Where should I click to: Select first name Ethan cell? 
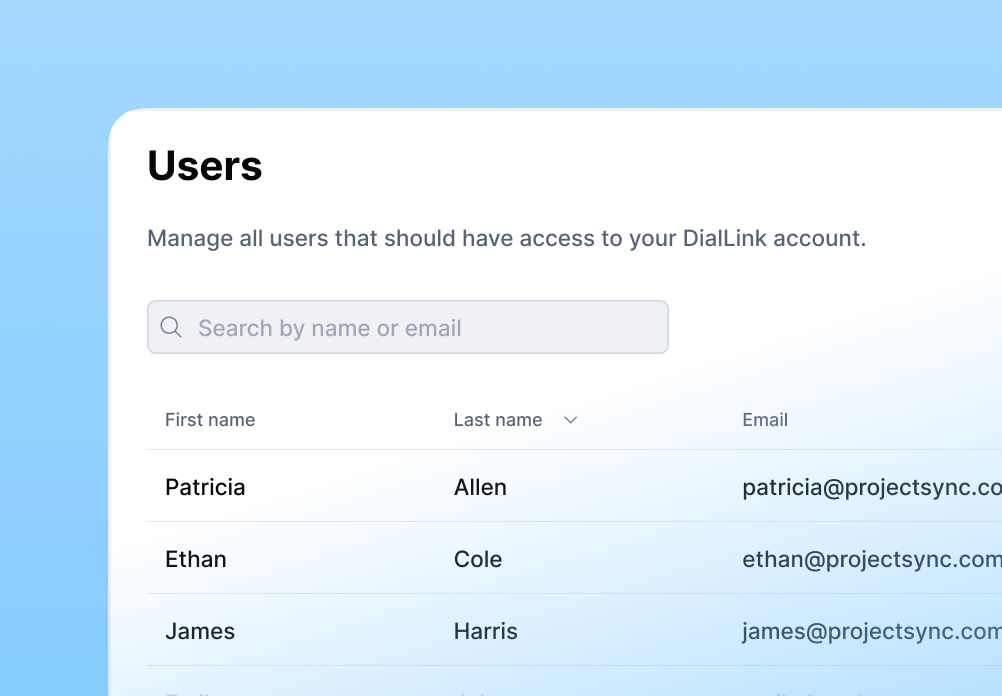[x=196, y=559]
